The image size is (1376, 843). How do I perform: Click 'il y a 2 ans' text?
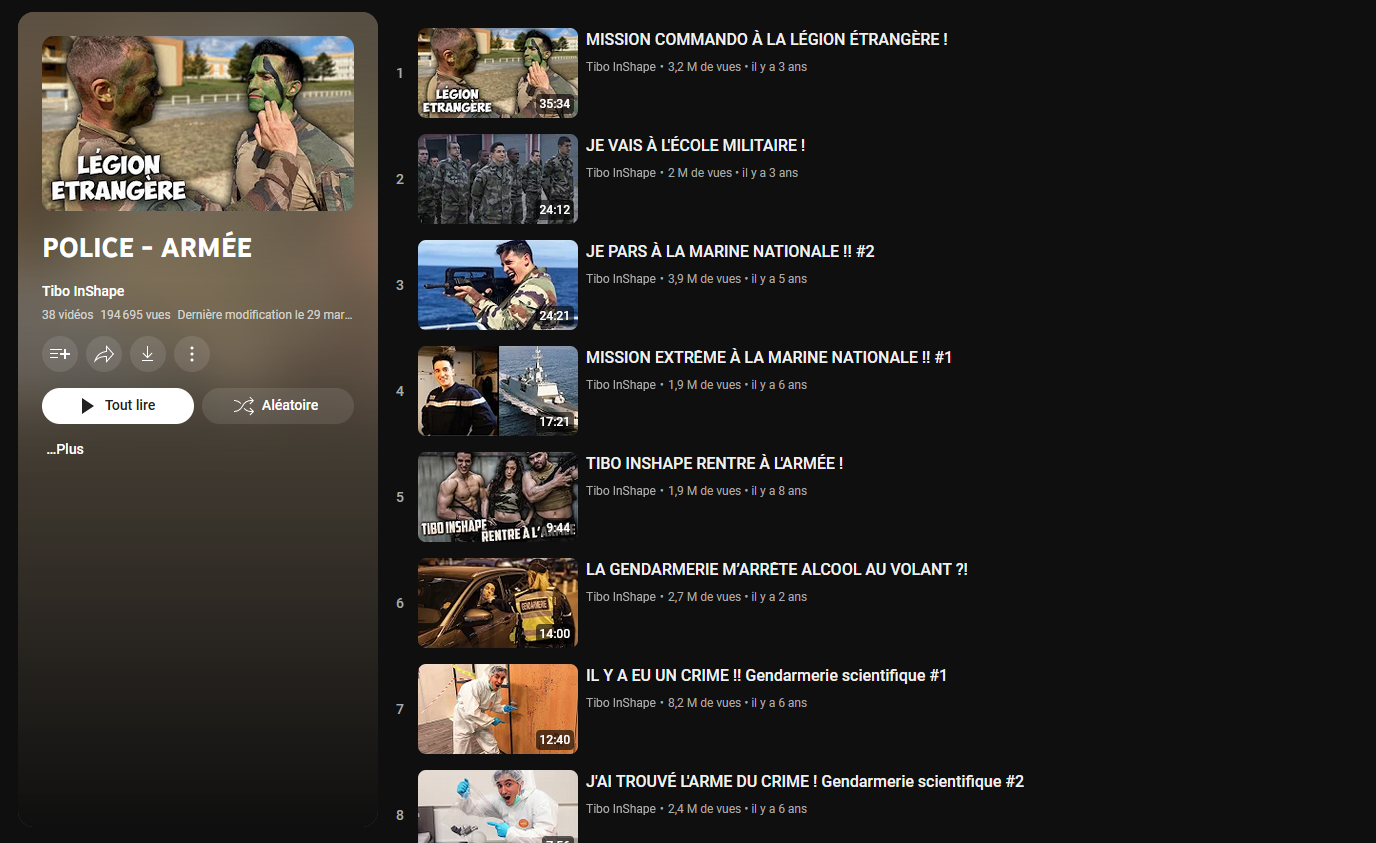click(780, 597)
